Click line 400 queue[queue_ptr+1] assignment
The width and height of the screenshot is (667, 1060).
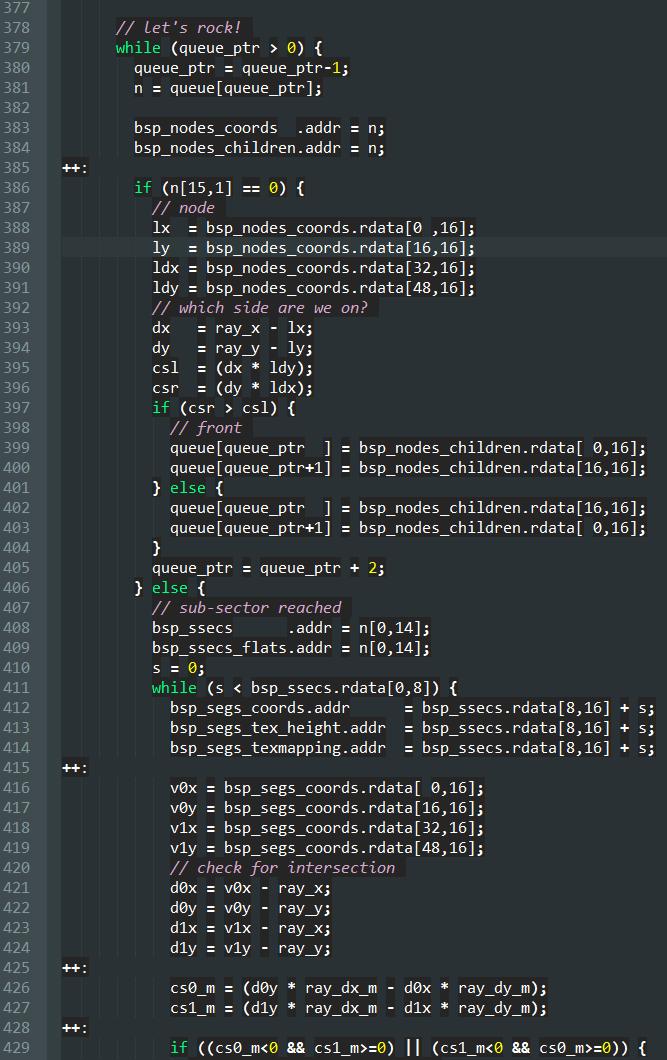pyautogui.click(x=408, y=468)
